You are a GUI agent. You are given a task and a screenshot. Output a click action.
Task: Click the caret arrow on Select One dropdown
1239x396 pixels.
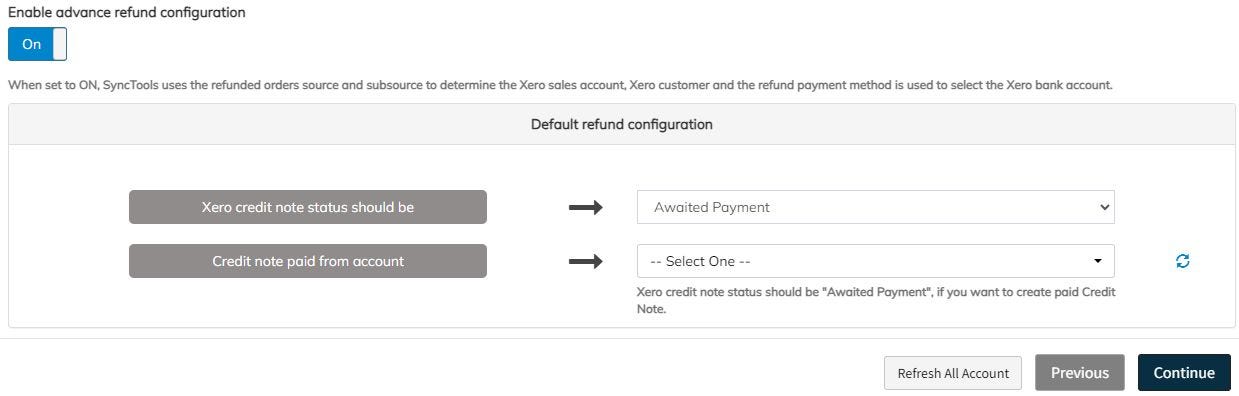(x=1098, y=261)
